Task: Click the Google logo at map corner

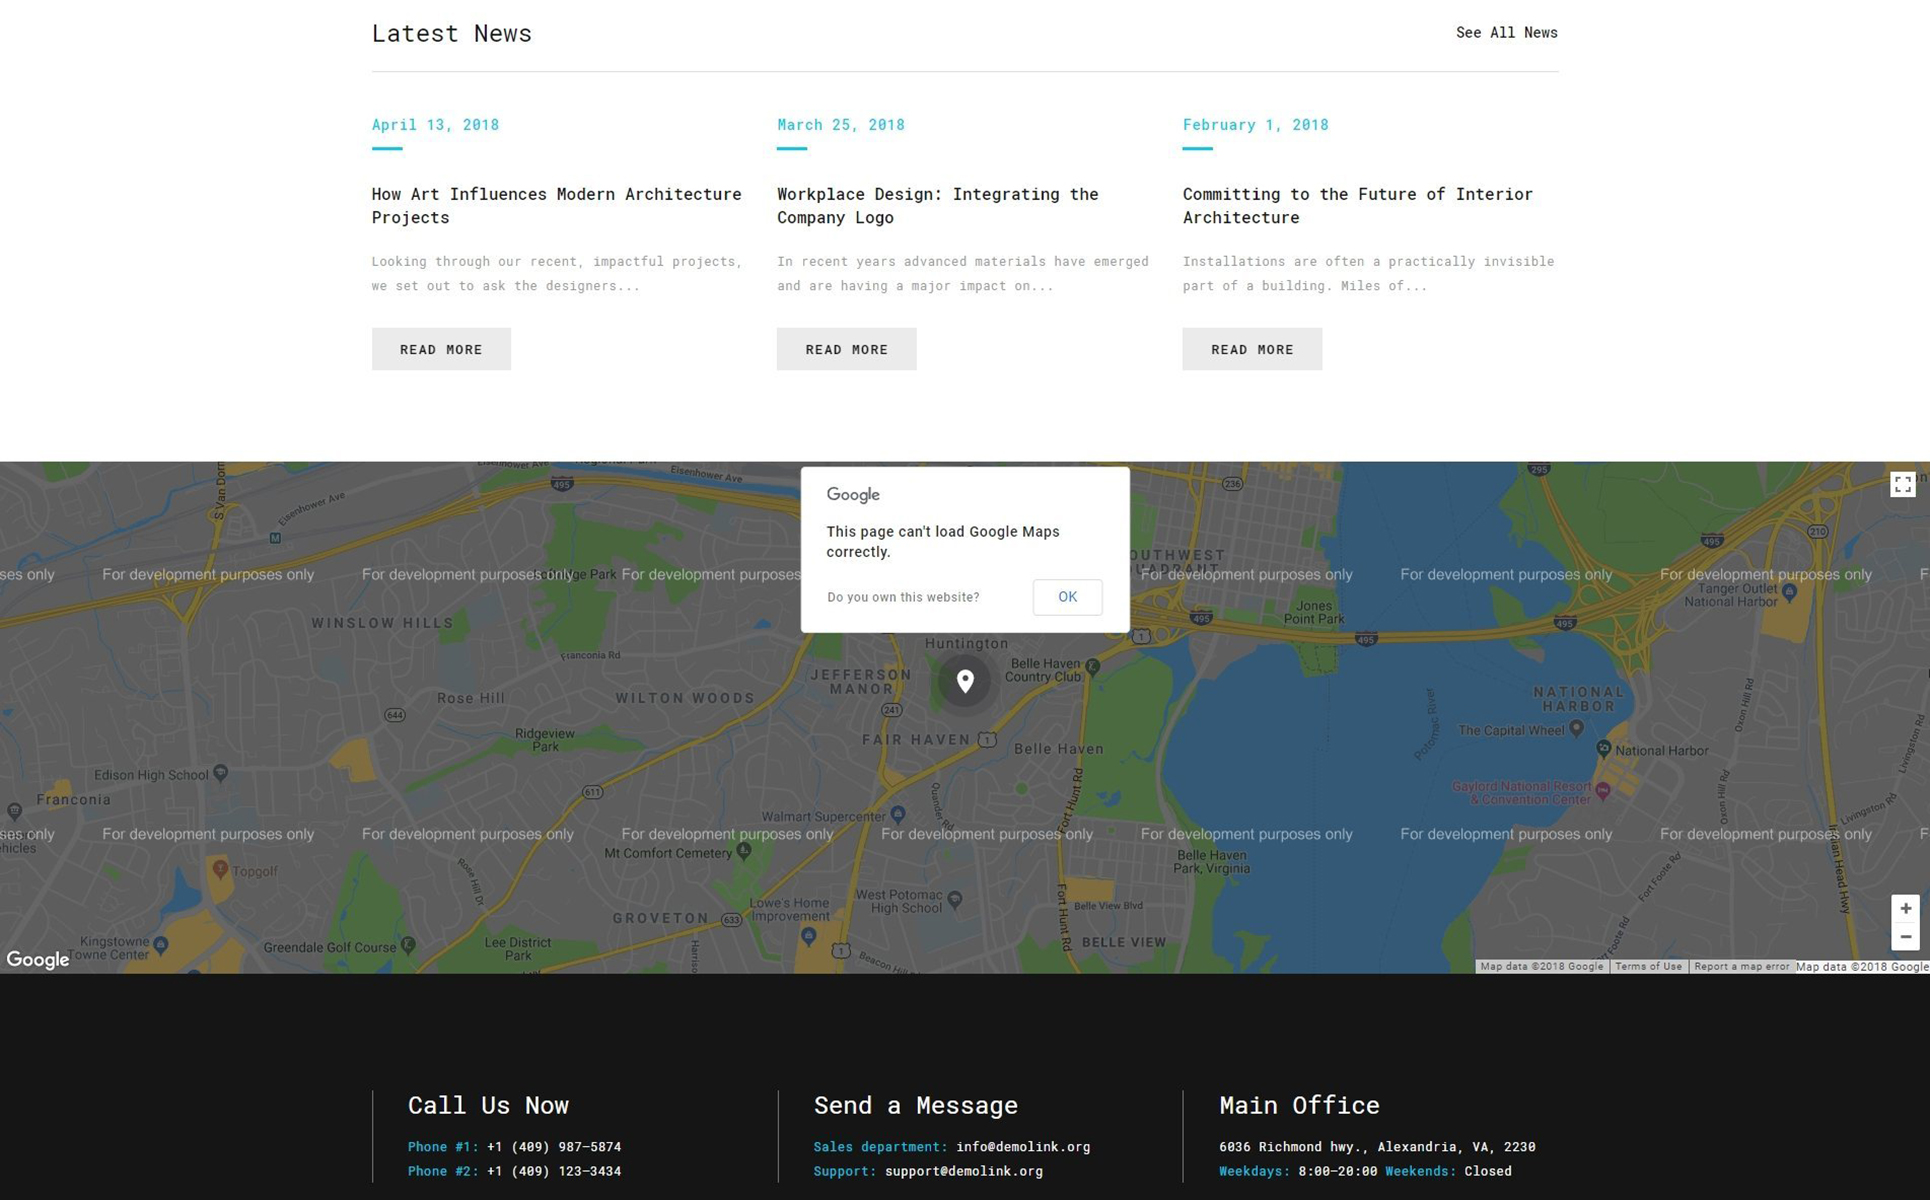Action: pyautogui.click(x=38, y=960)
